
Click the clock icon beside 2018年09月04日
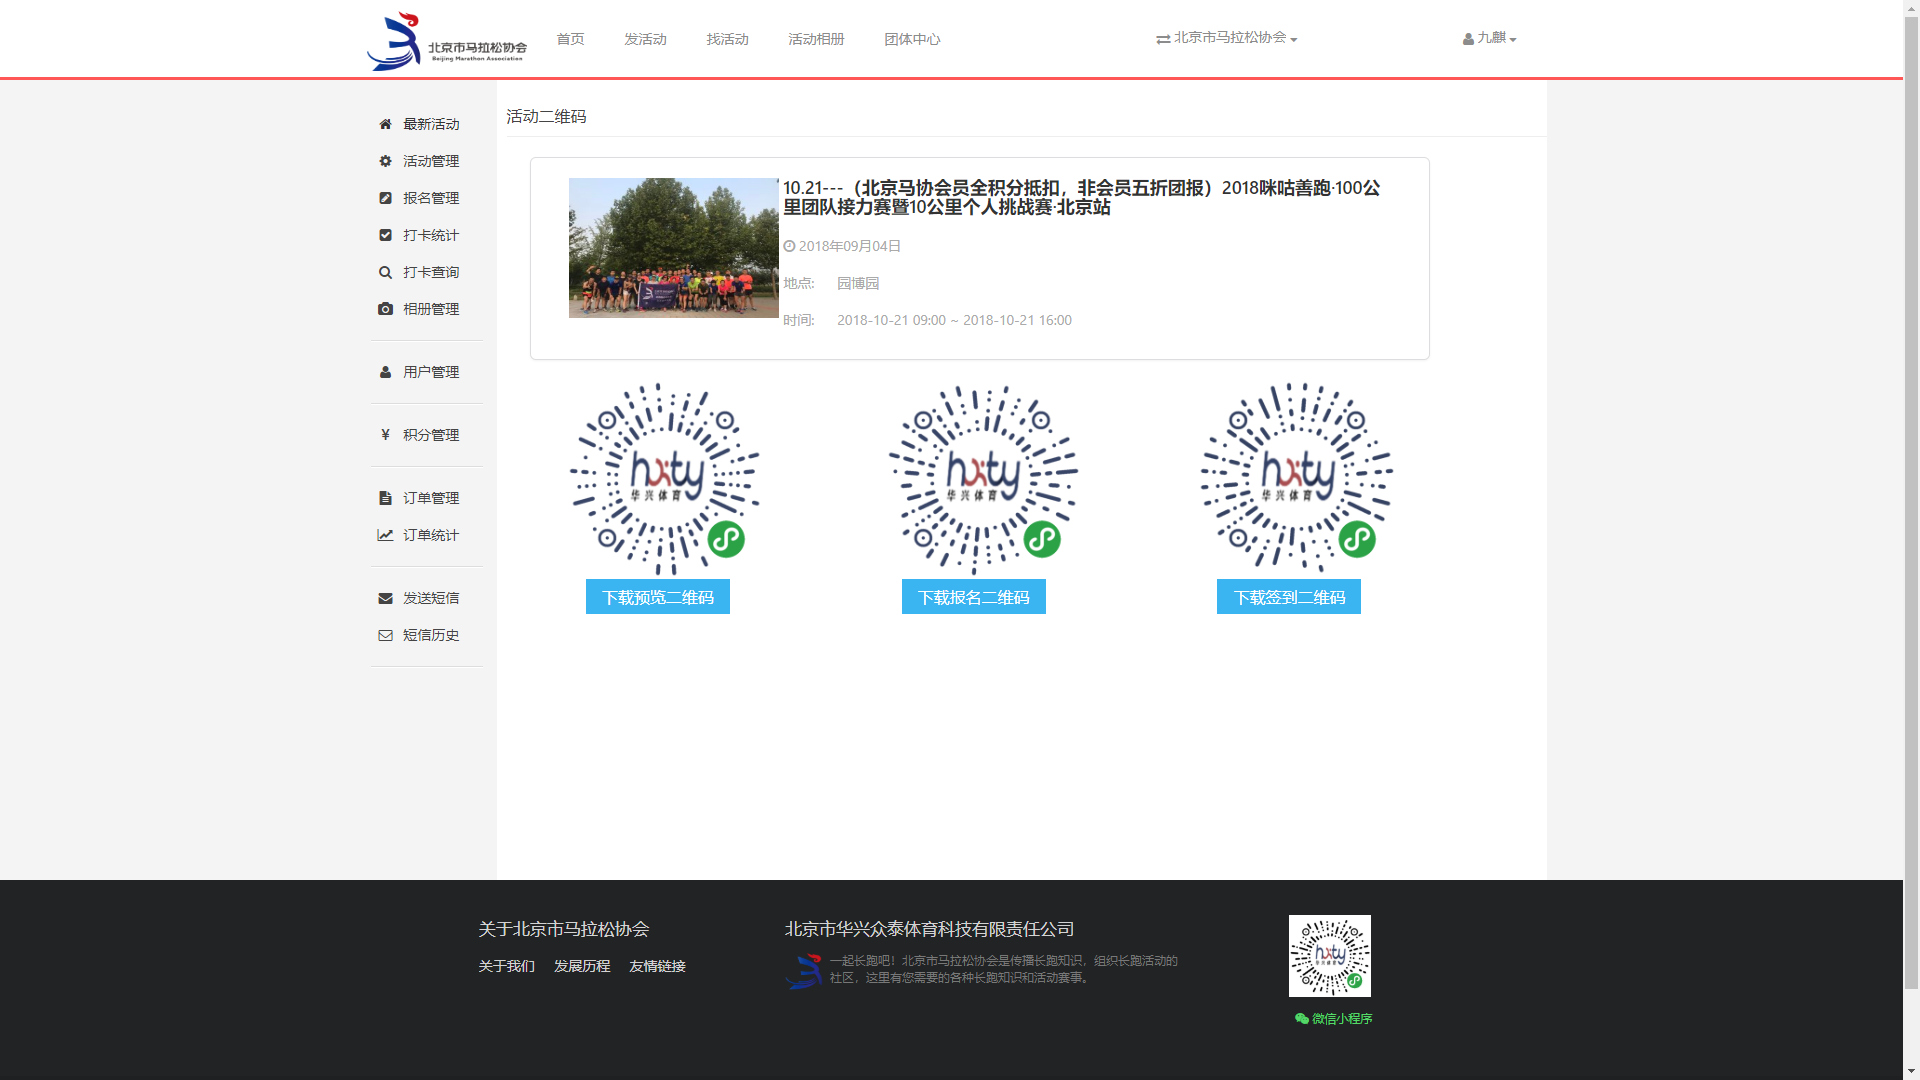pos(789,246)
